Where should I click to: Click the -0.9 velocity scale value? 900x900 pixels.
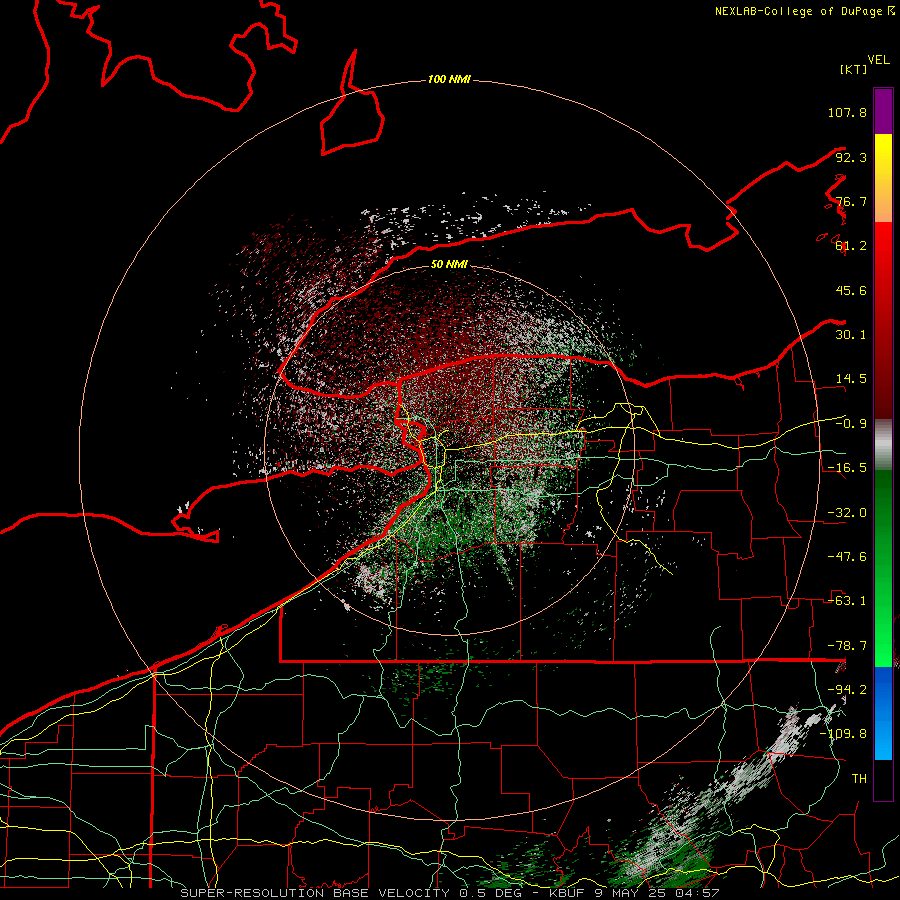851,424
